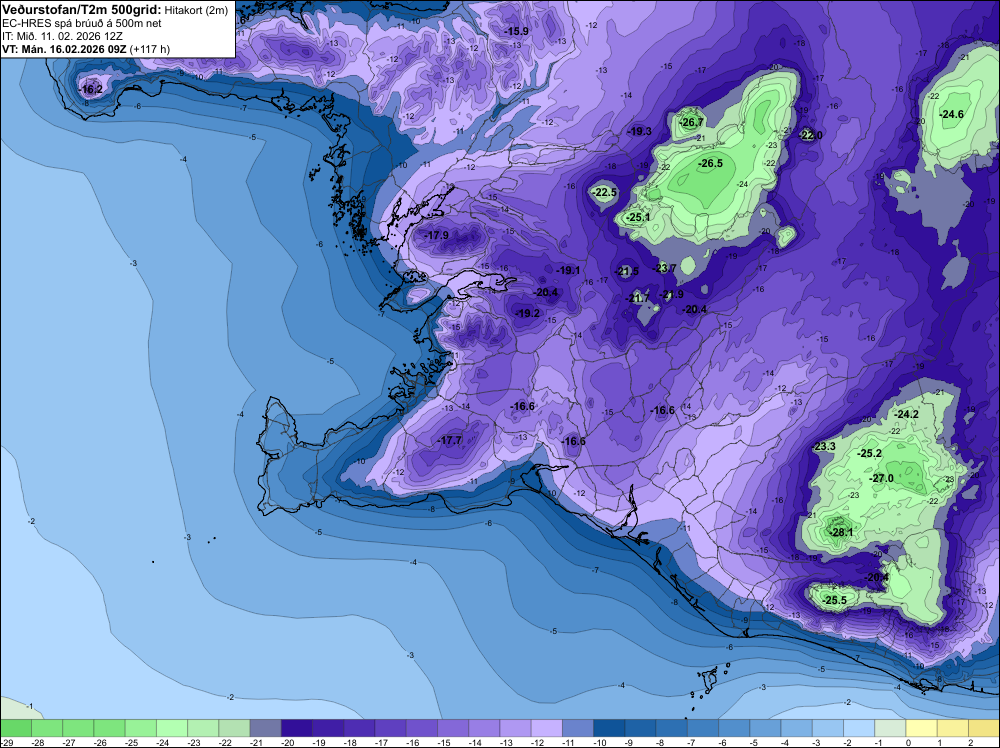Click the -22.0 temperature label

click(811, 135)
